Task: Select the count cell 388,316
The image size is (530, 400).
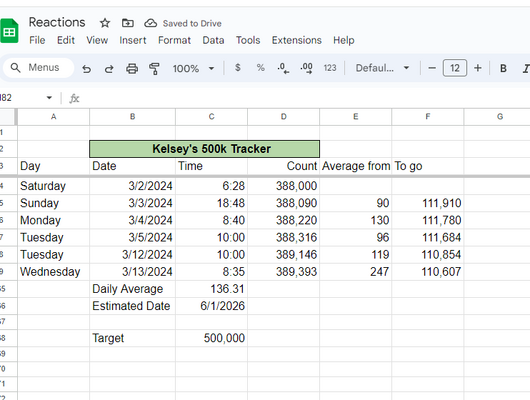Action: 284,237
